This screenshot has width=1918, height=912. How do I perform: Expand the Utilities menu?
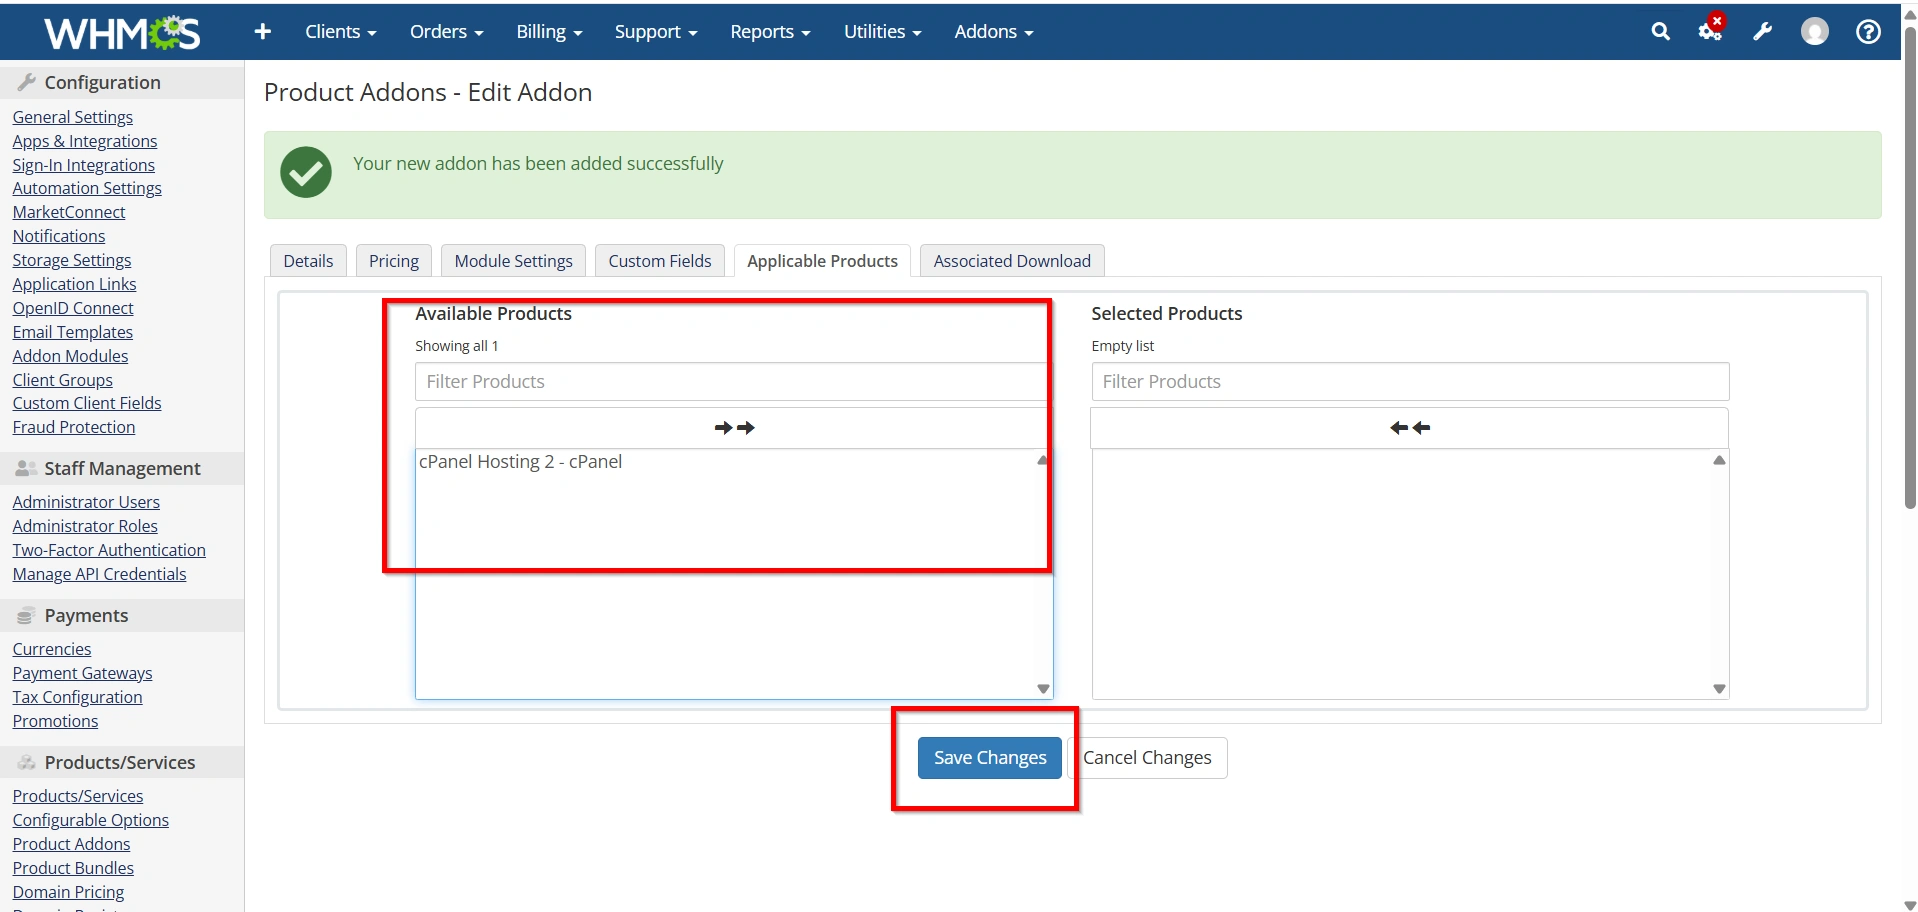pyautogui.click(x=882, y=32)
